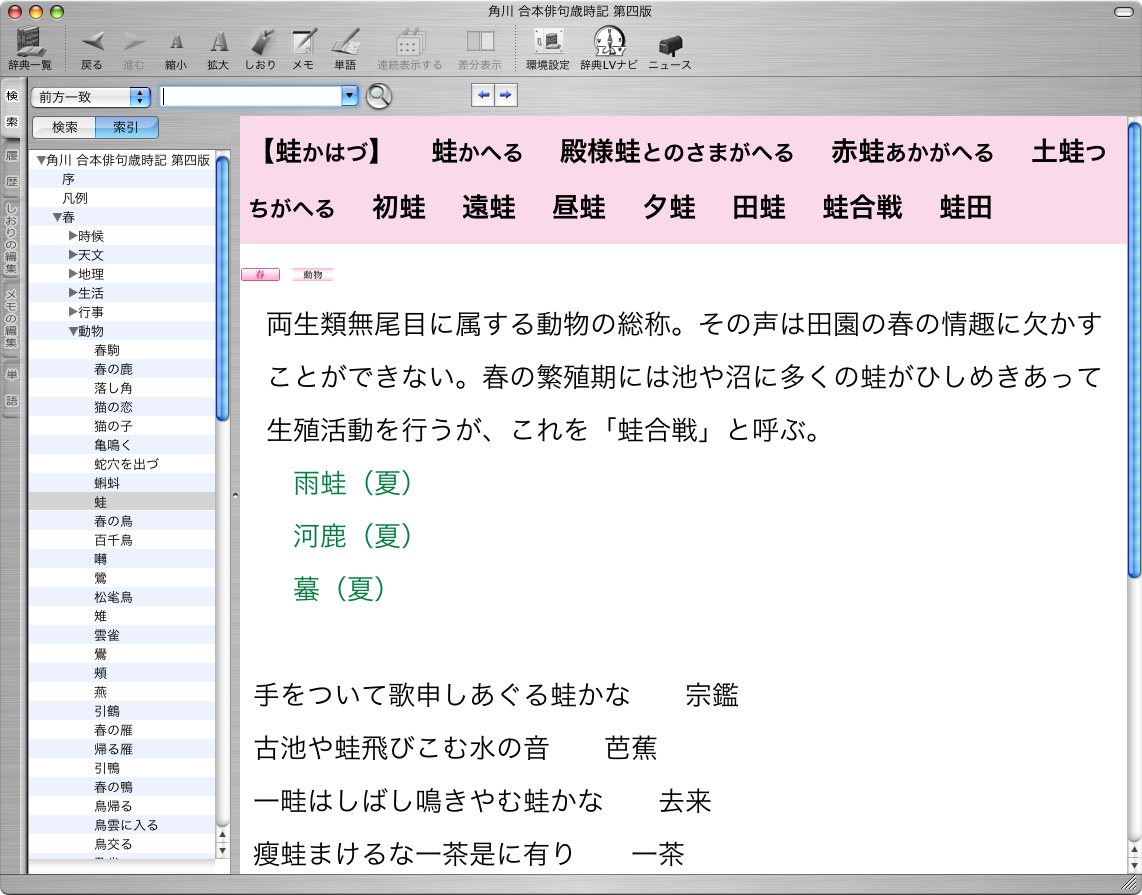Switch to the 索引 segment
The width and height of the screenshot is (1142, 895).
tap(126, 127)
